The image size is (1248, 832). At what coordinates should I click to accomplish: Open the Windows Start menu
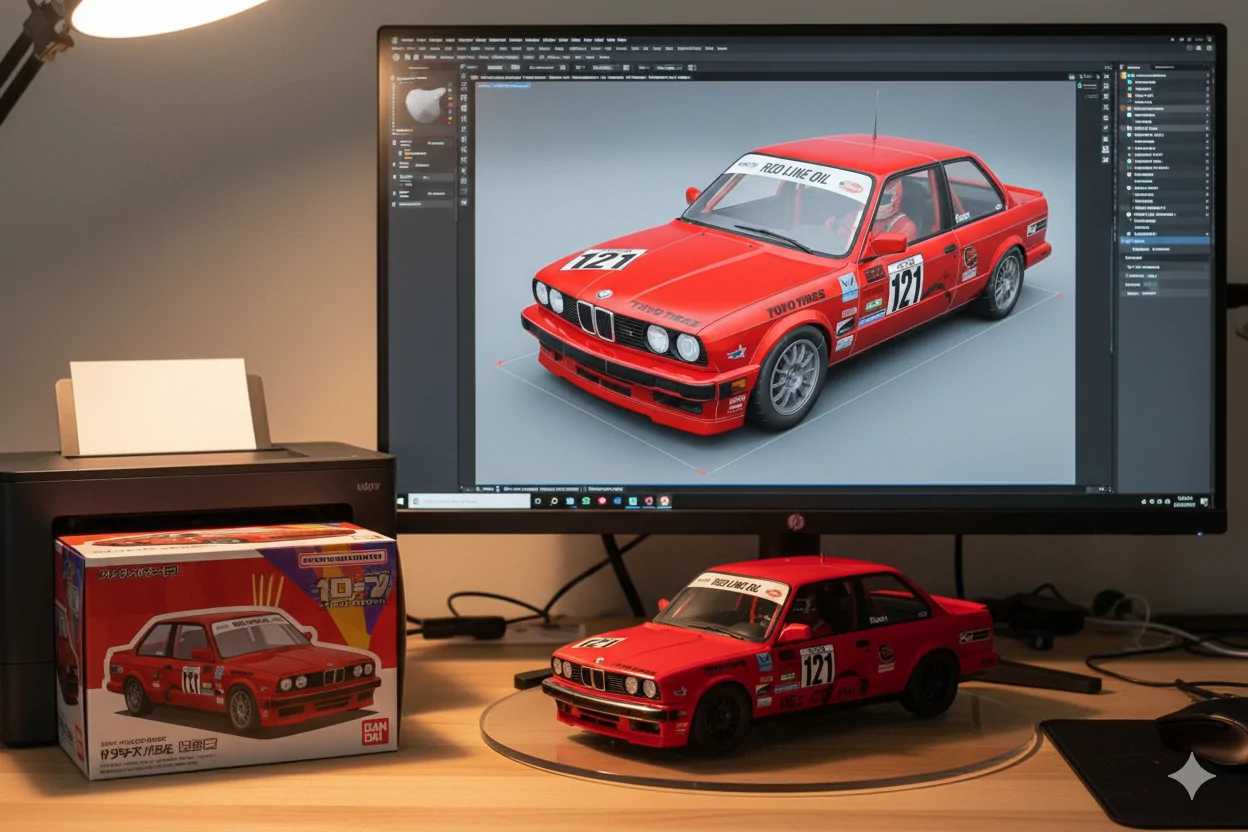400,501
